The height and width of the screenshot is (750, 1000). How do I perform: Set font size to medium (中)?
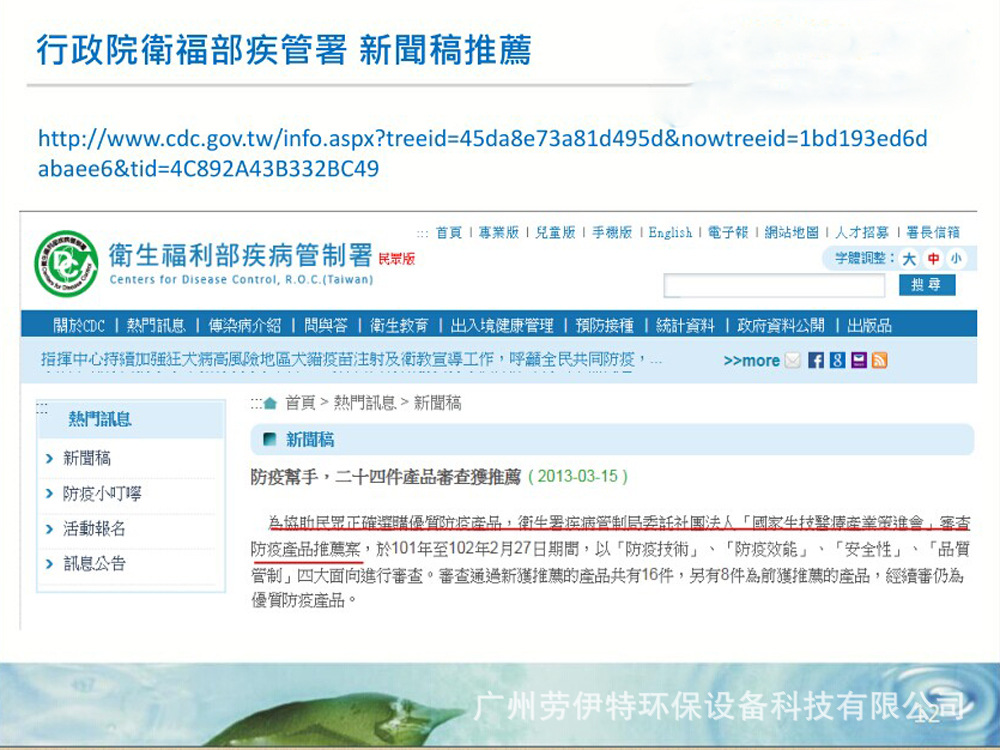(933, 259)
